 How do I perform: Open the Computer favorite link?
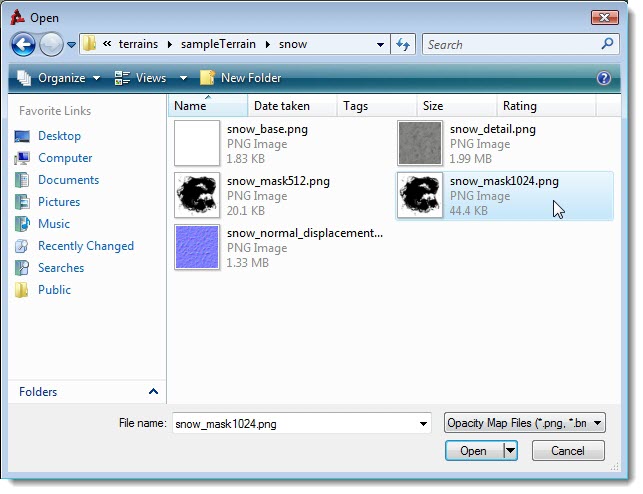pyautogui.click(x=65, y=158)
